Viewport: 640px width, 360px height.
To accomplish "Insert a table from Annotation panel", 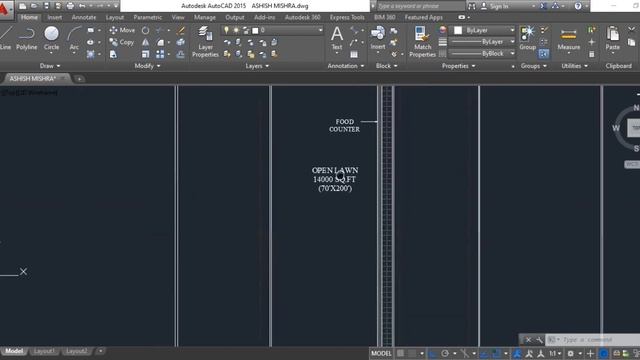I will (354, 54).
